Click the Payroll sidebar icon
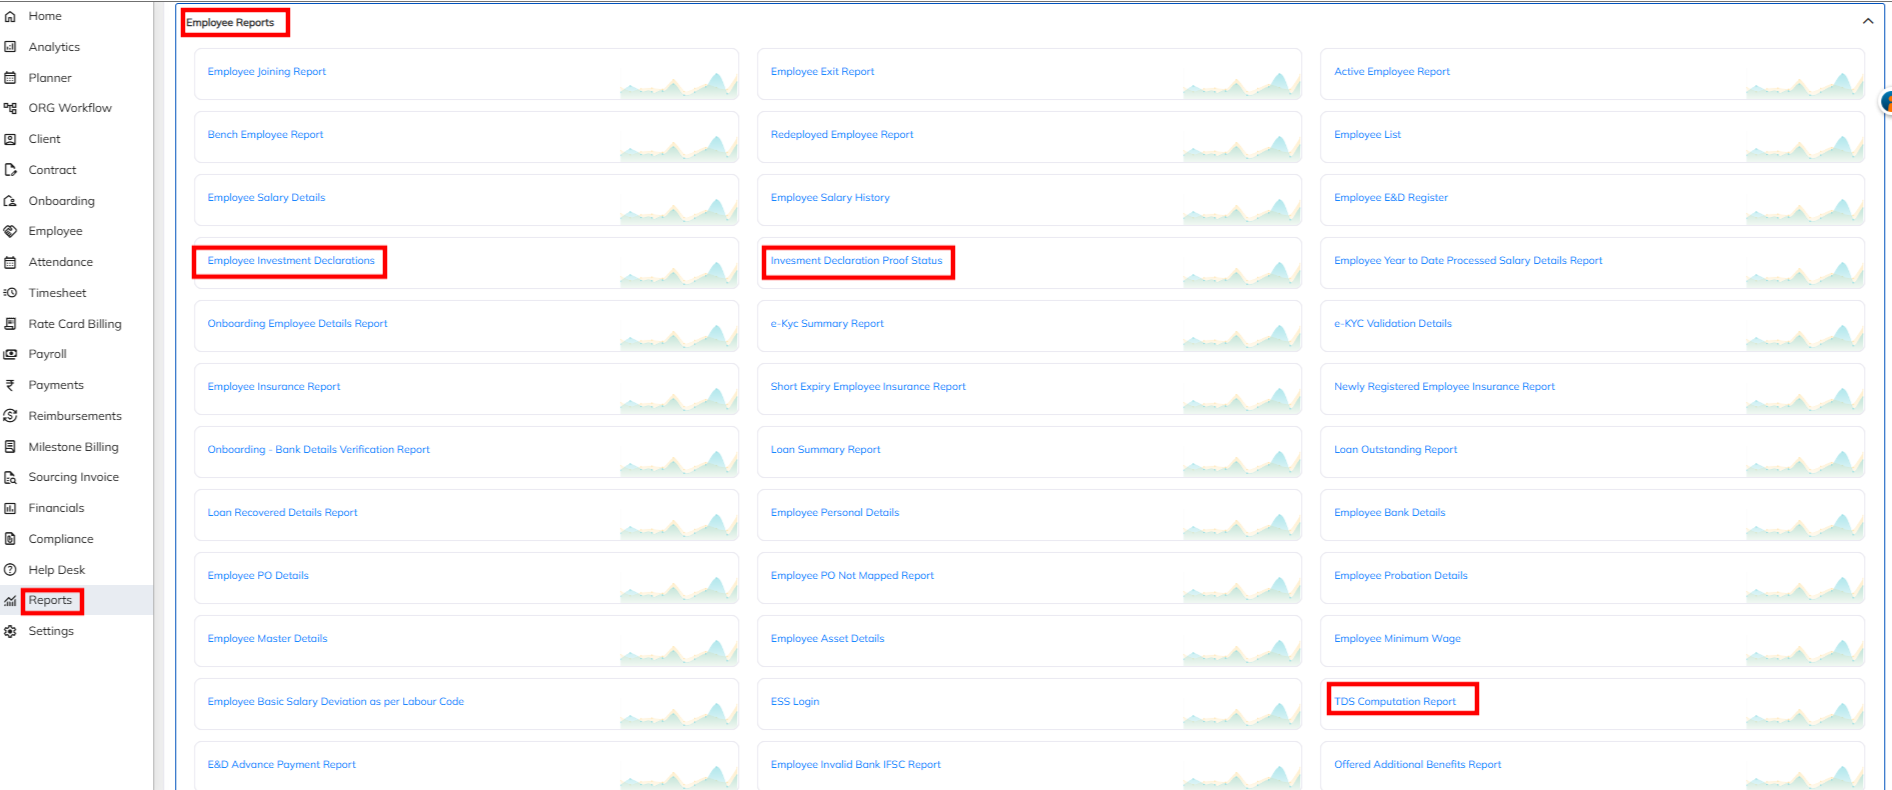1892x790 pixels. [x=10, y=354]
